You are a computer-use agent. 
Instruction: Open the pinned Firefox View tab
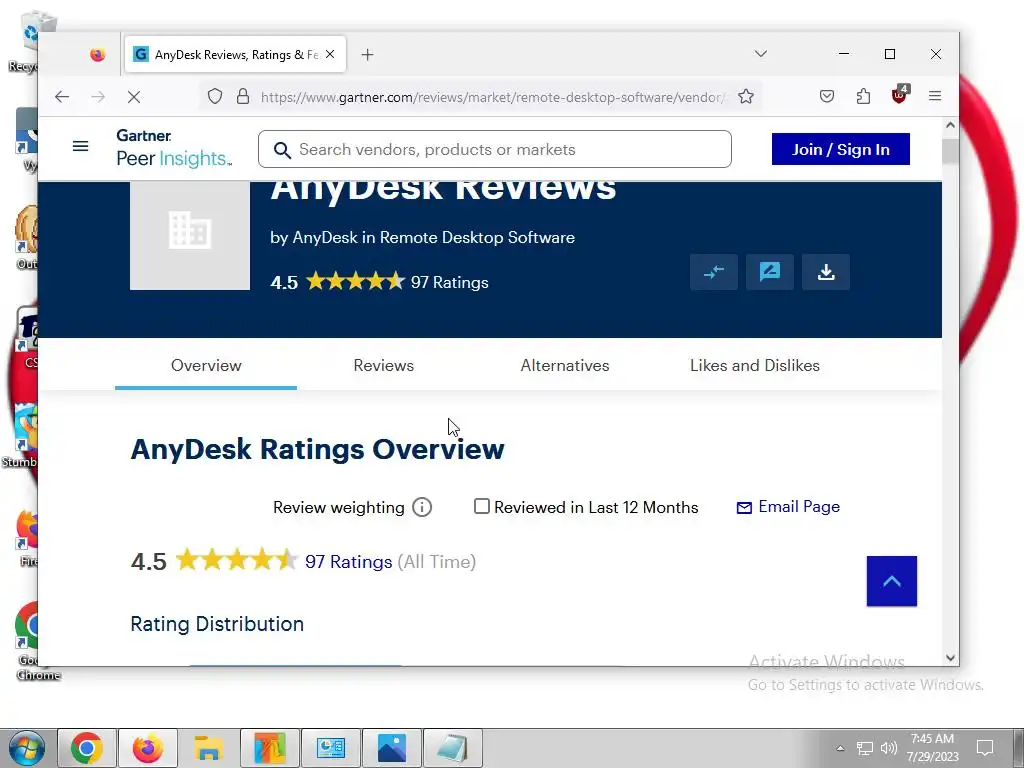[97, 55]
